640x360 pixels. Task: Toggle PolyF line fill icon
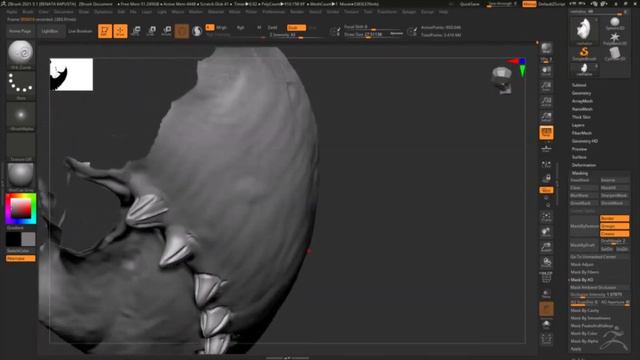[x=546, y=278]
